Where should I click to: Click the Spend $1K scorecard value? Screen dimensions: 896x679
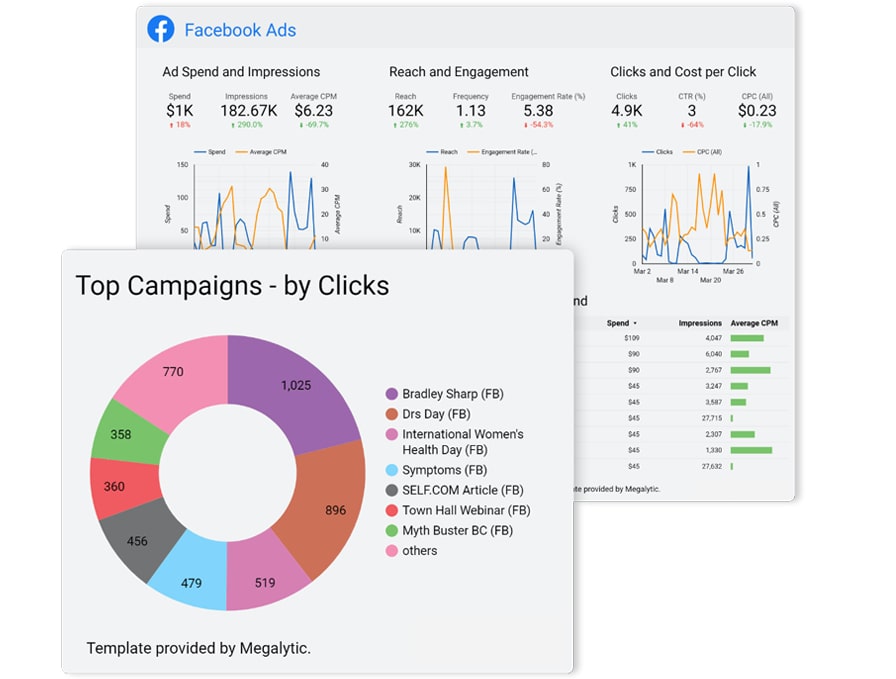tap(179, 110)
